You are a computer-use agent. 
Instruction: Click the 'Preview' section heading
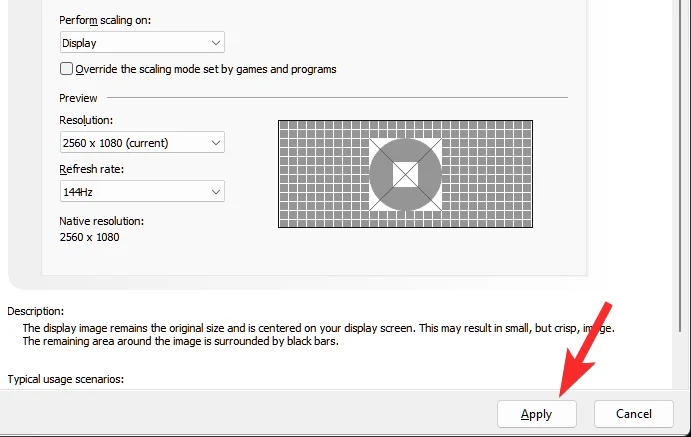pos(78,98)
